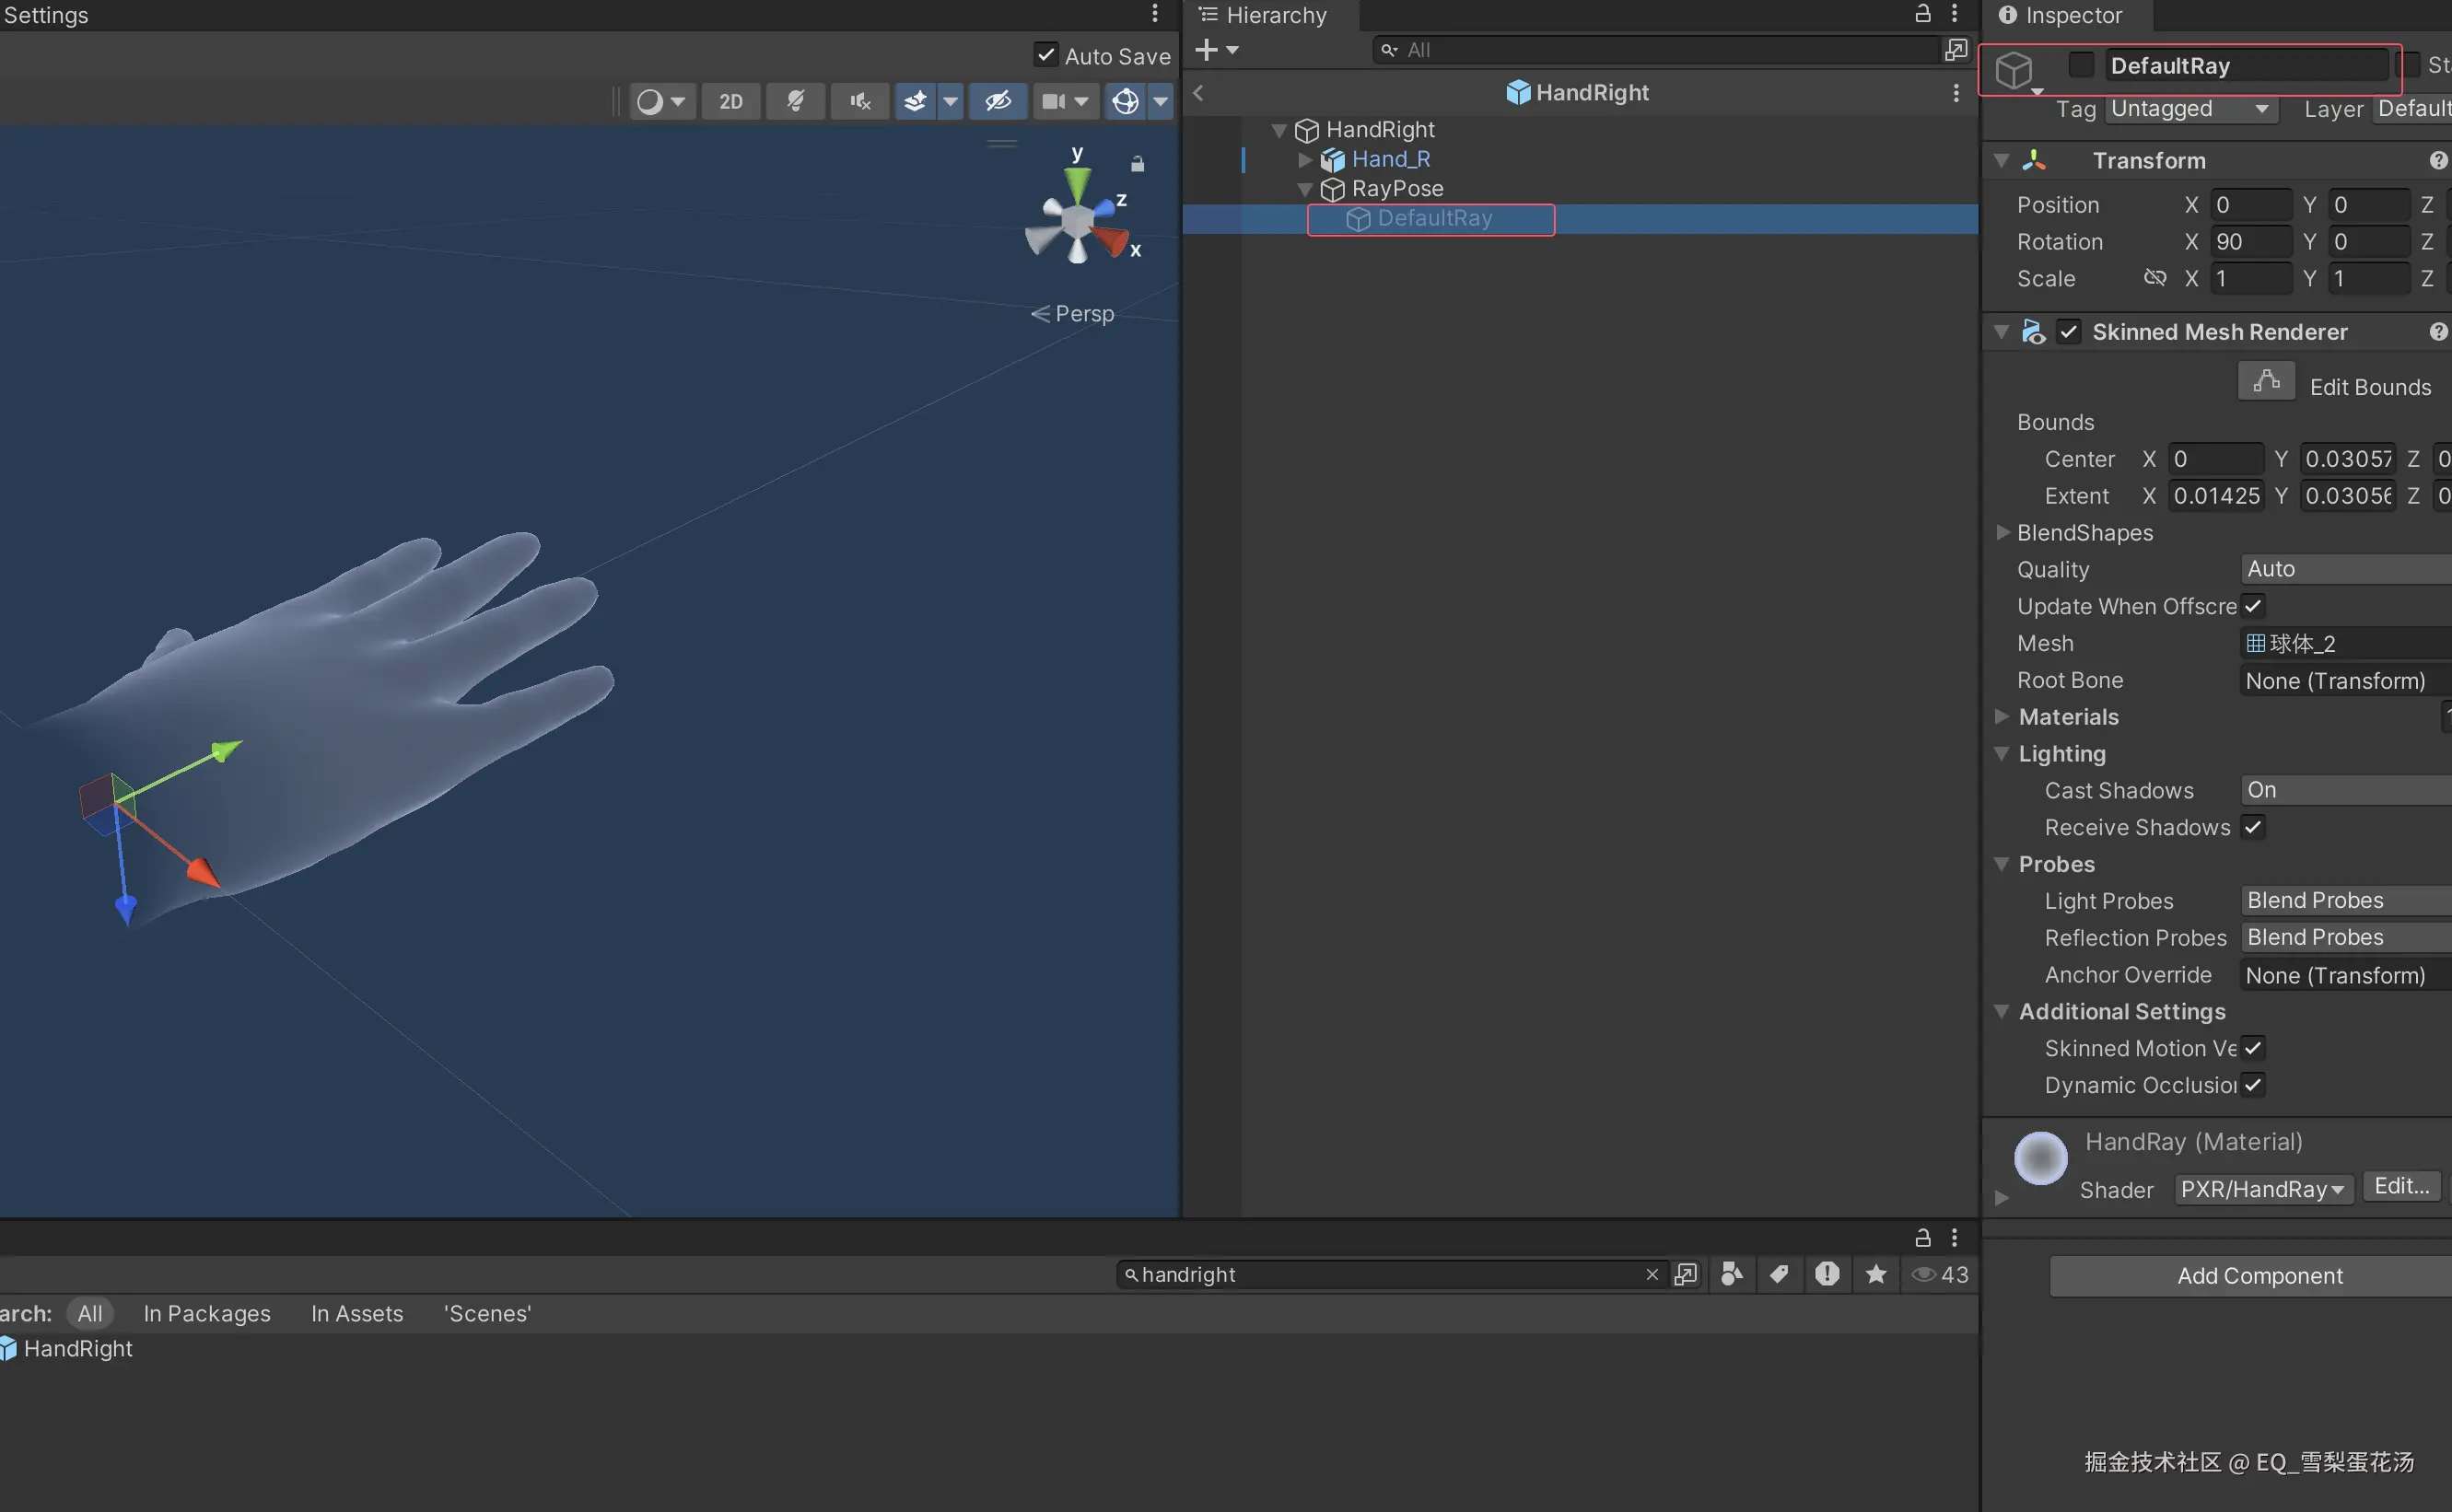2452x1512 pixels.
Task: Toggle scene lighting icon
Action: click(795, 101)
